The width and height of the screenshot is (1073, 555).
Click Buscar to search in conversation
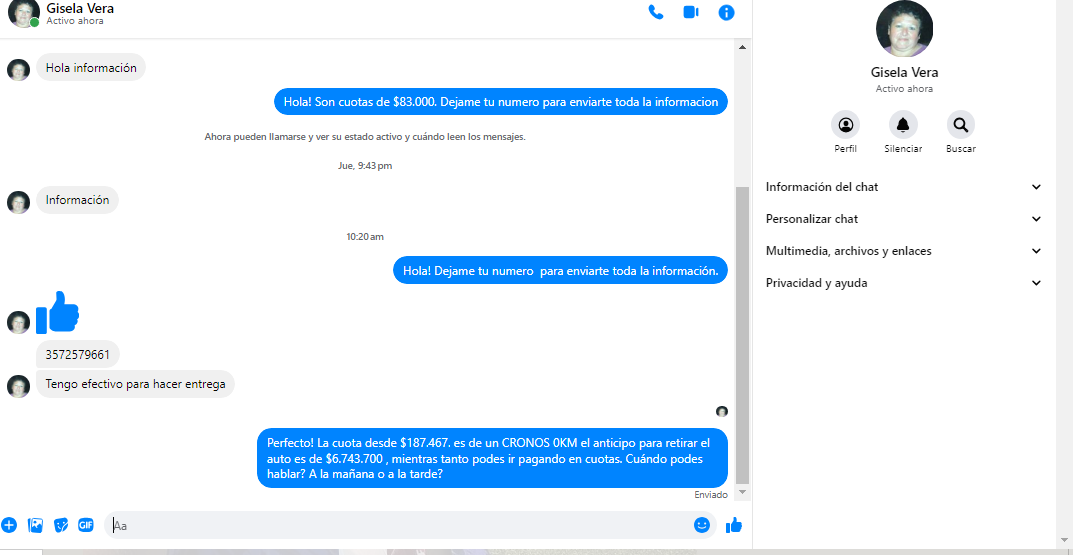click(960, 125)
